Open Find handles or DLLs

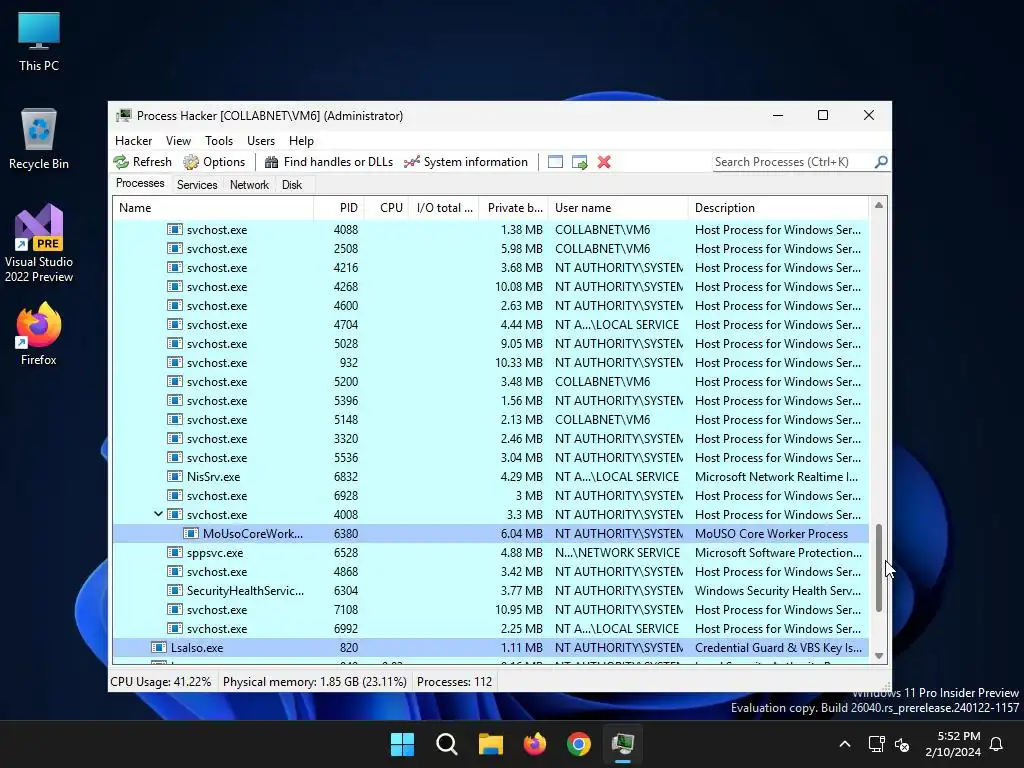(x=328, y=162)
